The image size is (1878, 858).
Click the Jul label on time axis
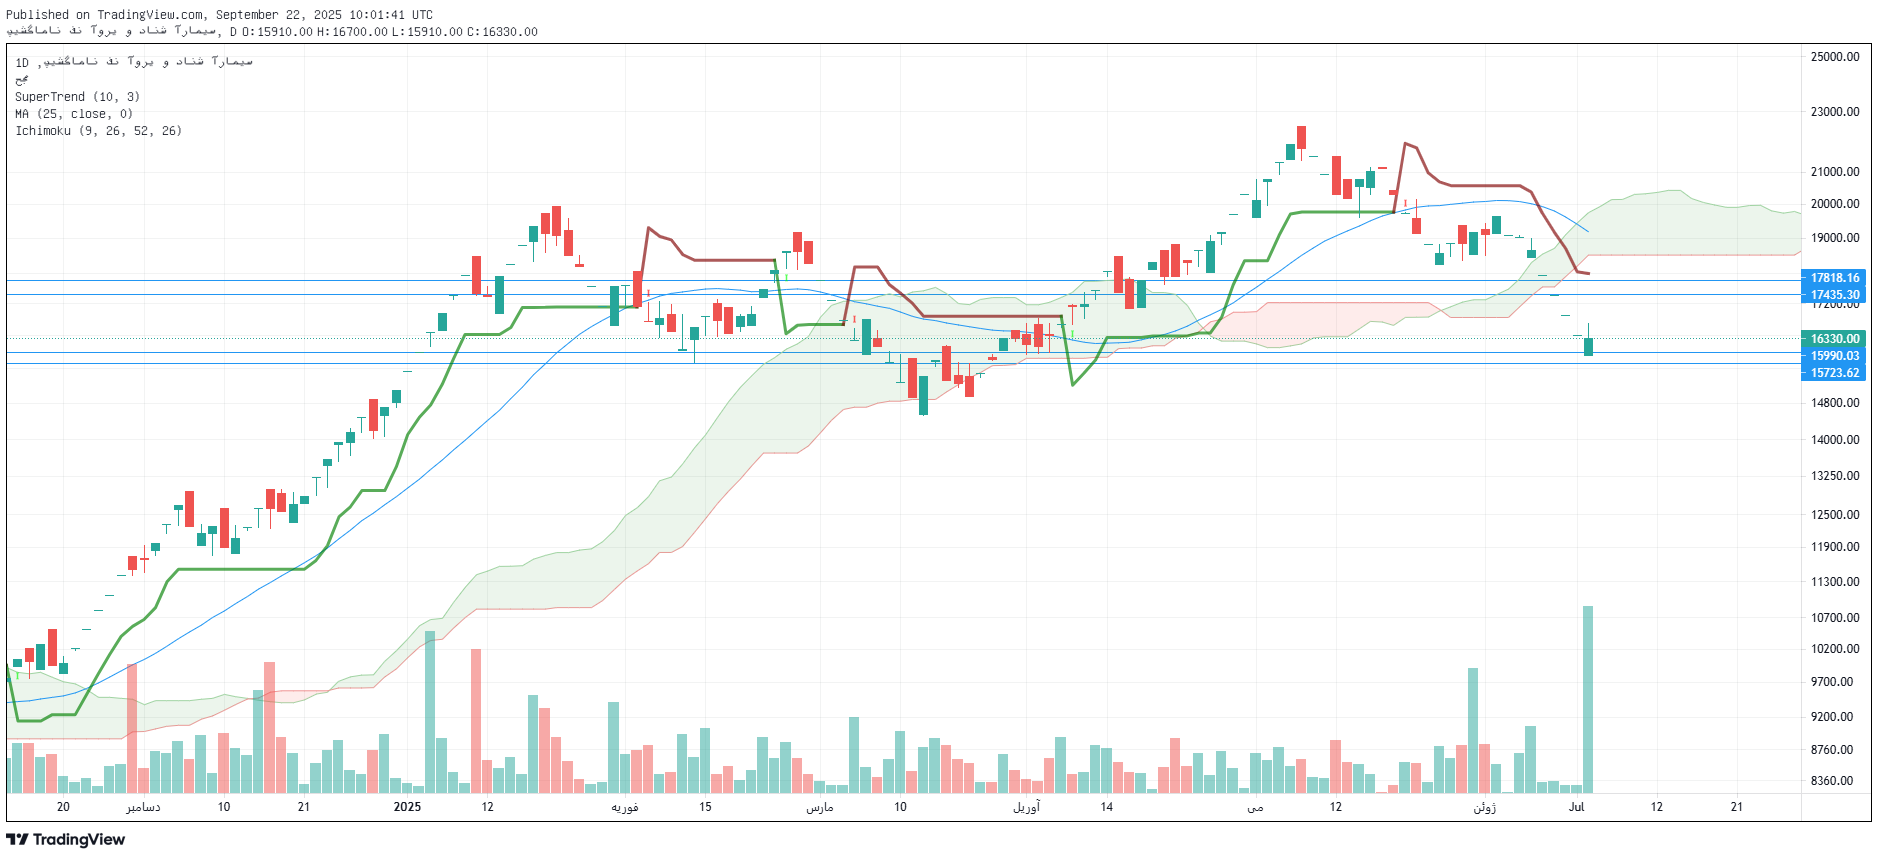coord(1576,807)
